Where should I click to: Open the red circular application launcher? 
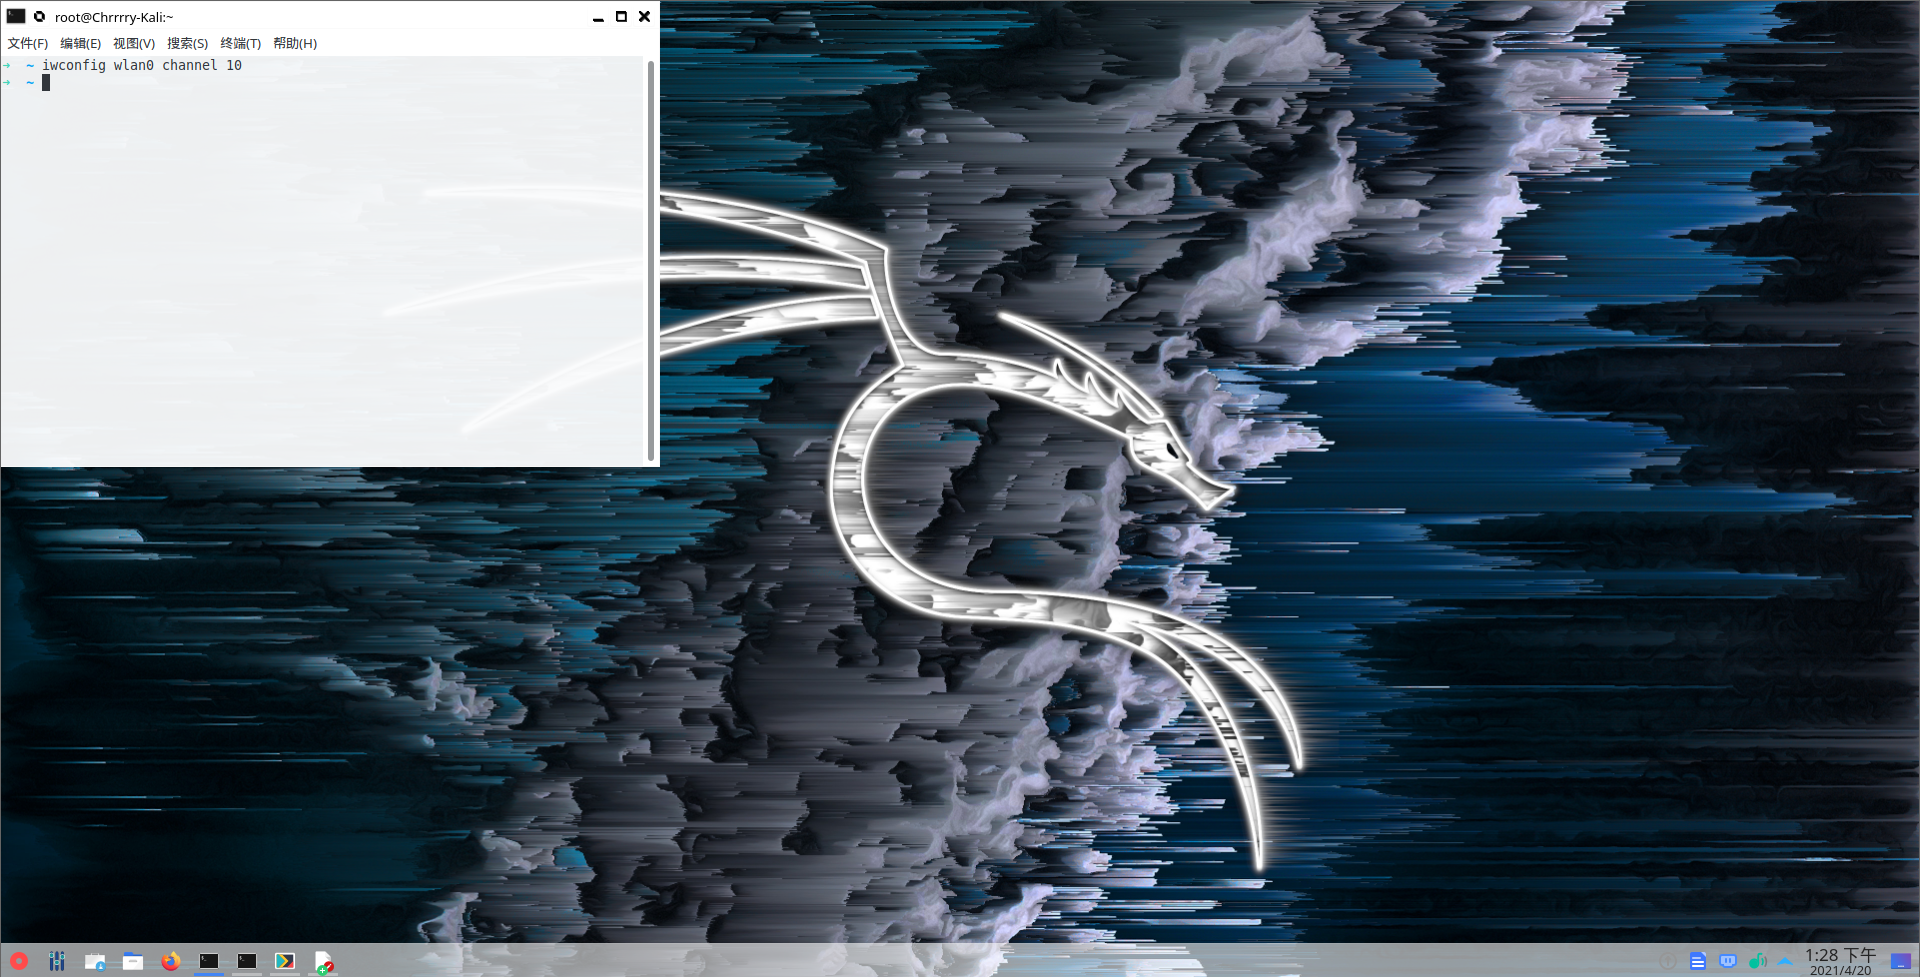18,961
